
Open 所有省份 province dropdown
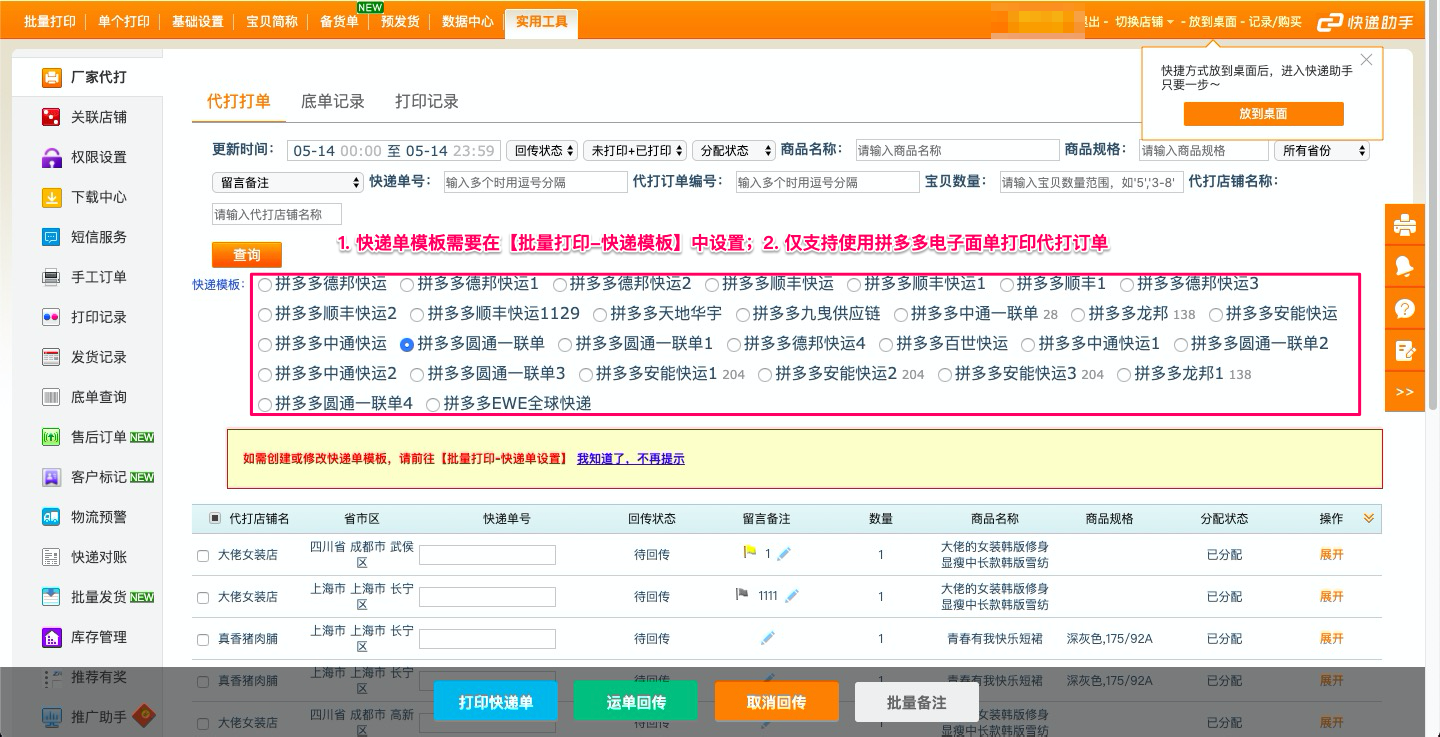pos(1321,150)
